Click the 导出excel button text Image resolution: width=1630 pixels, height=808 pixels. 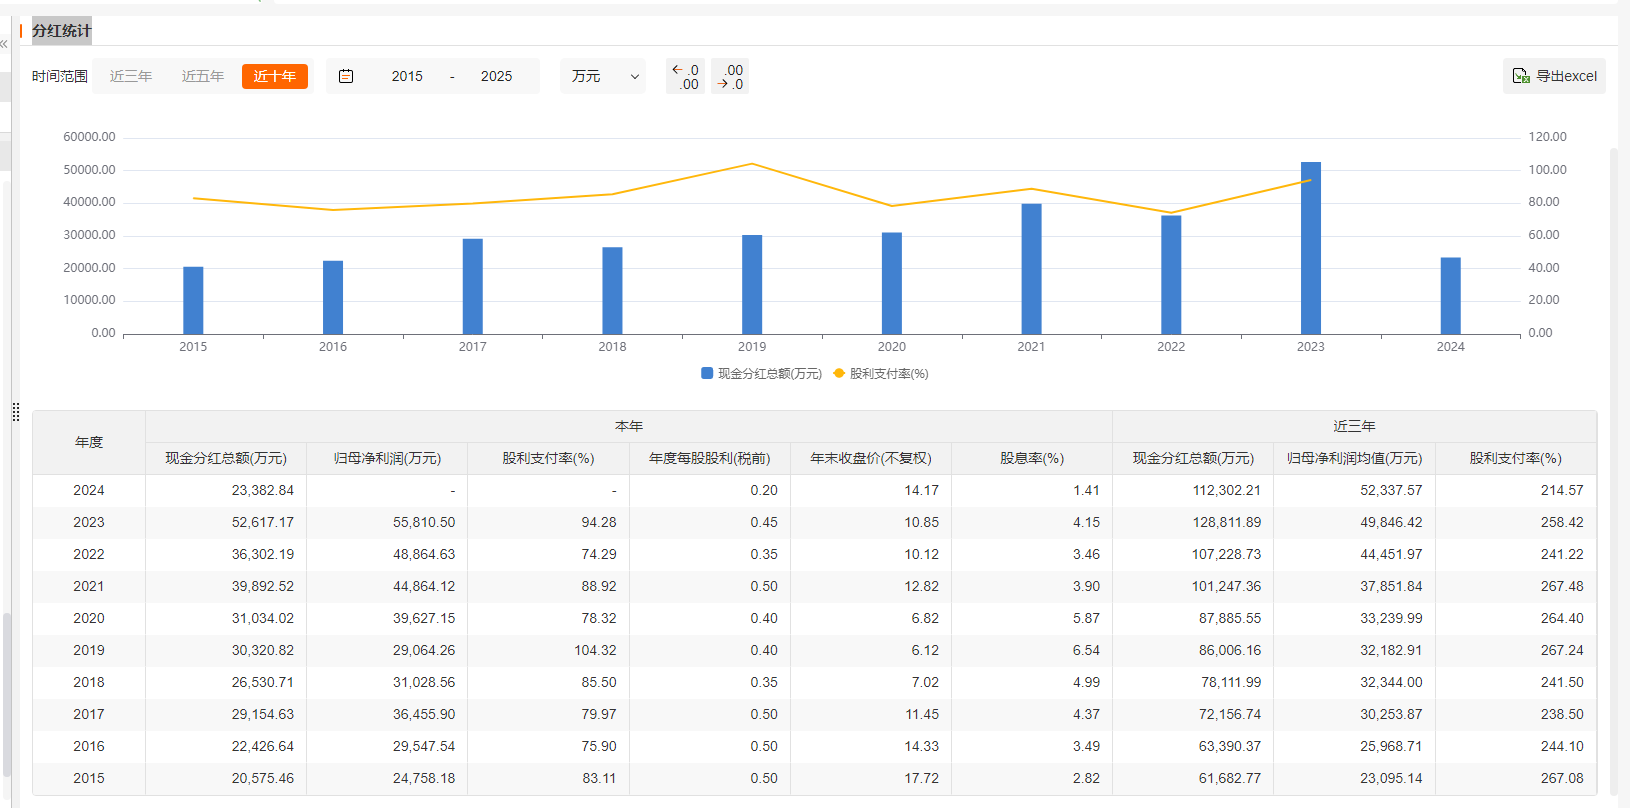(1566, 76)
